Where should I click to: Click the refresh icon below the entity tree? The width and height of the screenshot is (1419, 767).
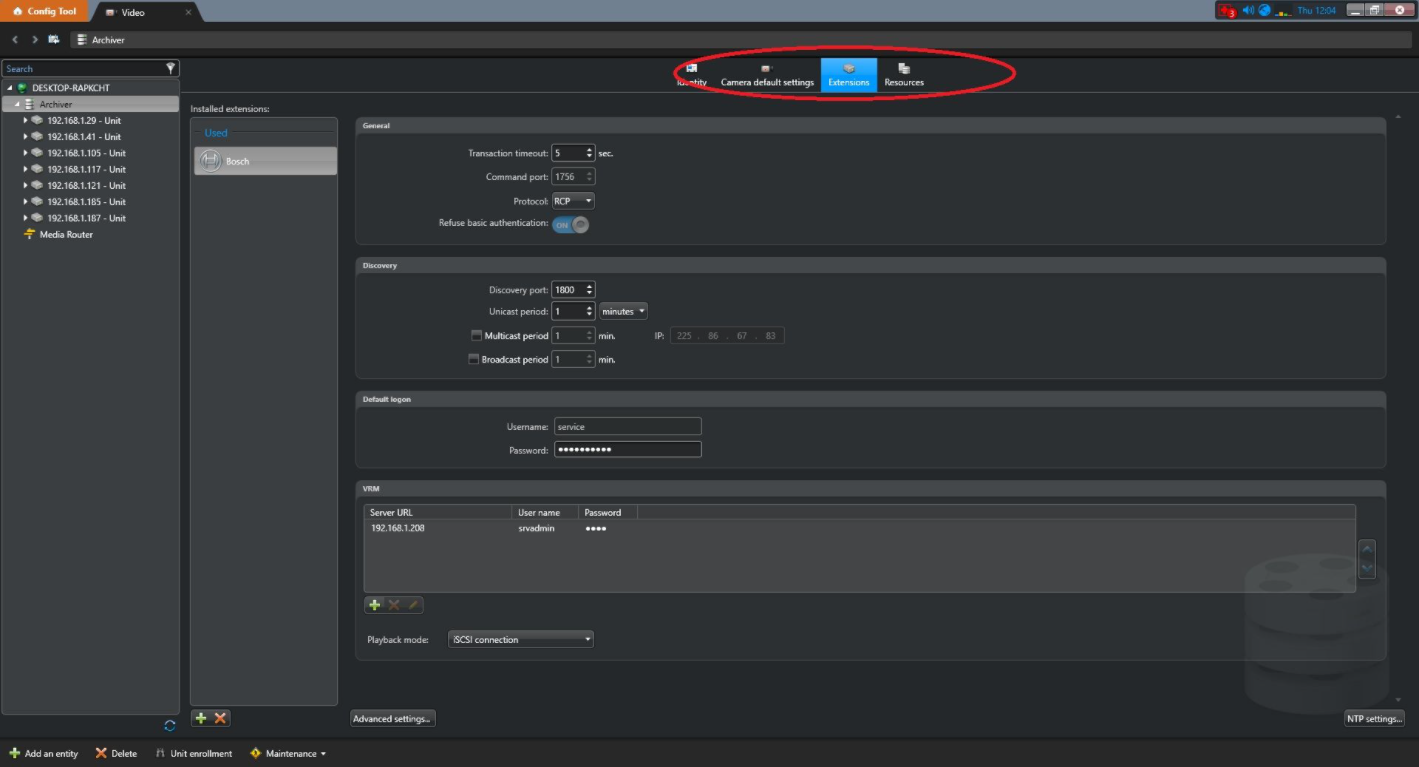pos(169,725)
